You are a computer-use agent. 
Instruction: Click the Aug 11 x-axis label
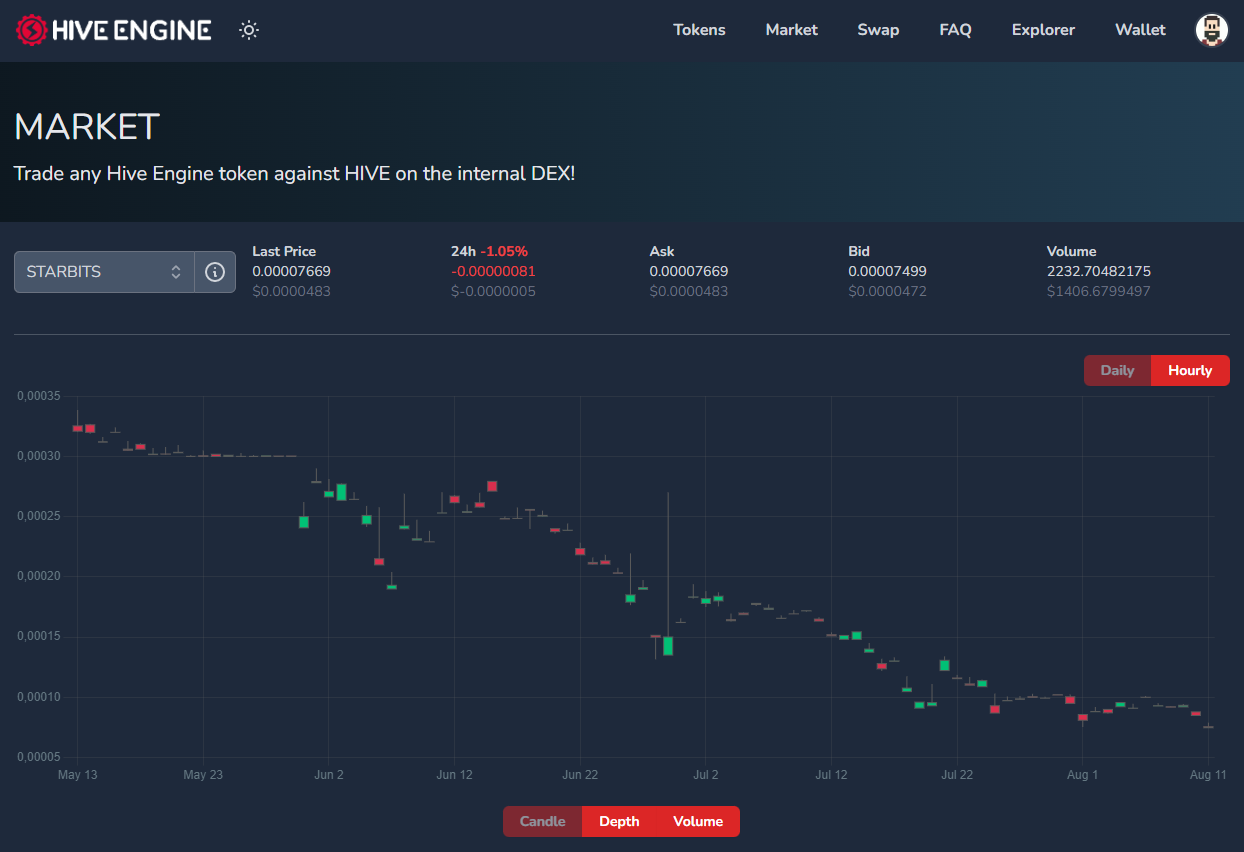point(1208,774)
